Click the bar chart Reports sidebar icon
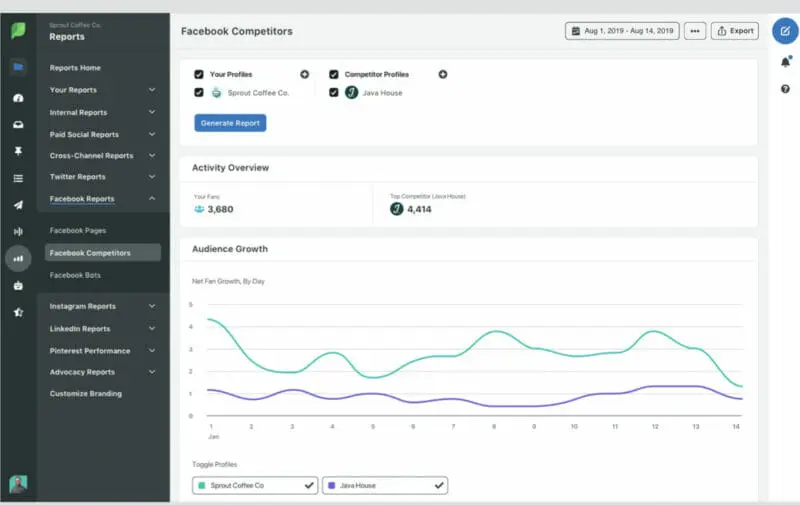800x505 pixels. [18, 258]
